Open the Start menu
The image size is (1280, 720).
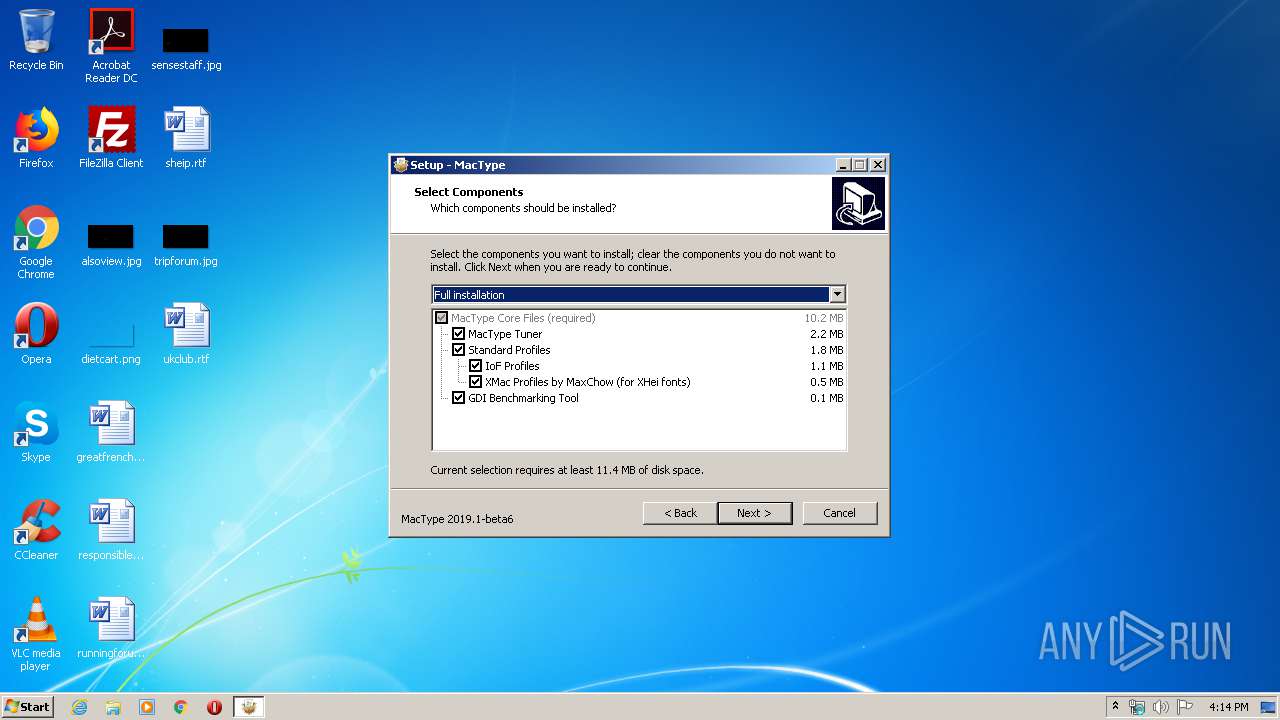click(28, 707)
